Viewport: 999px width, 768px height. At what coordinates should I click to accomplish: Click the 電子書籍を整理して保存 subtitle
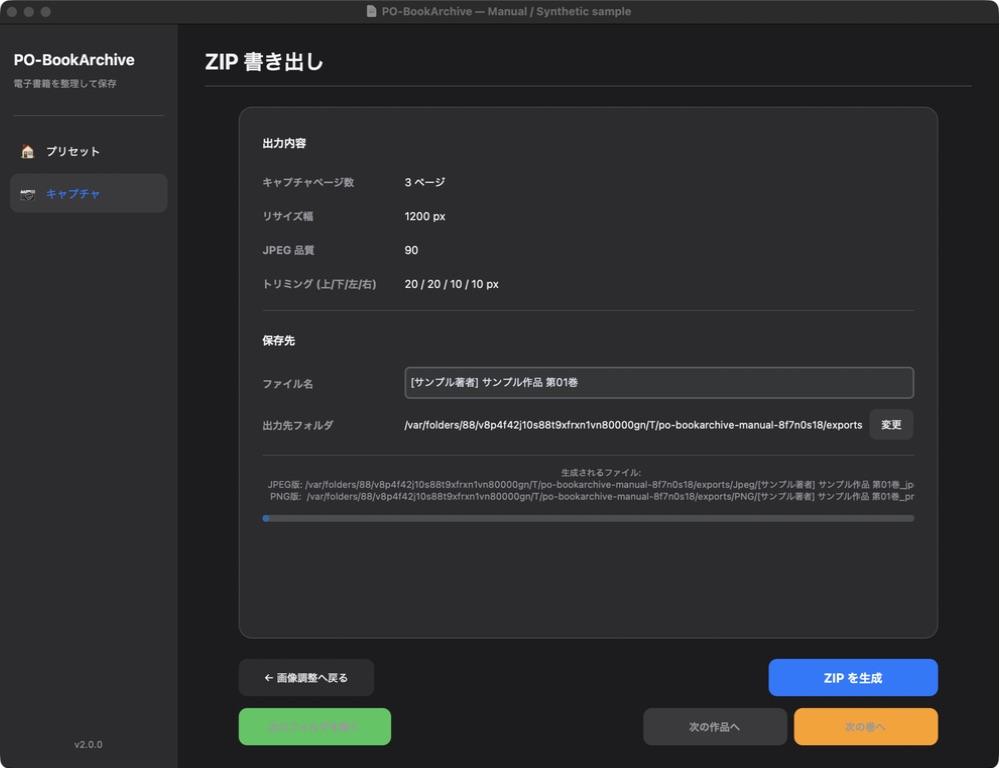[65, 83]
